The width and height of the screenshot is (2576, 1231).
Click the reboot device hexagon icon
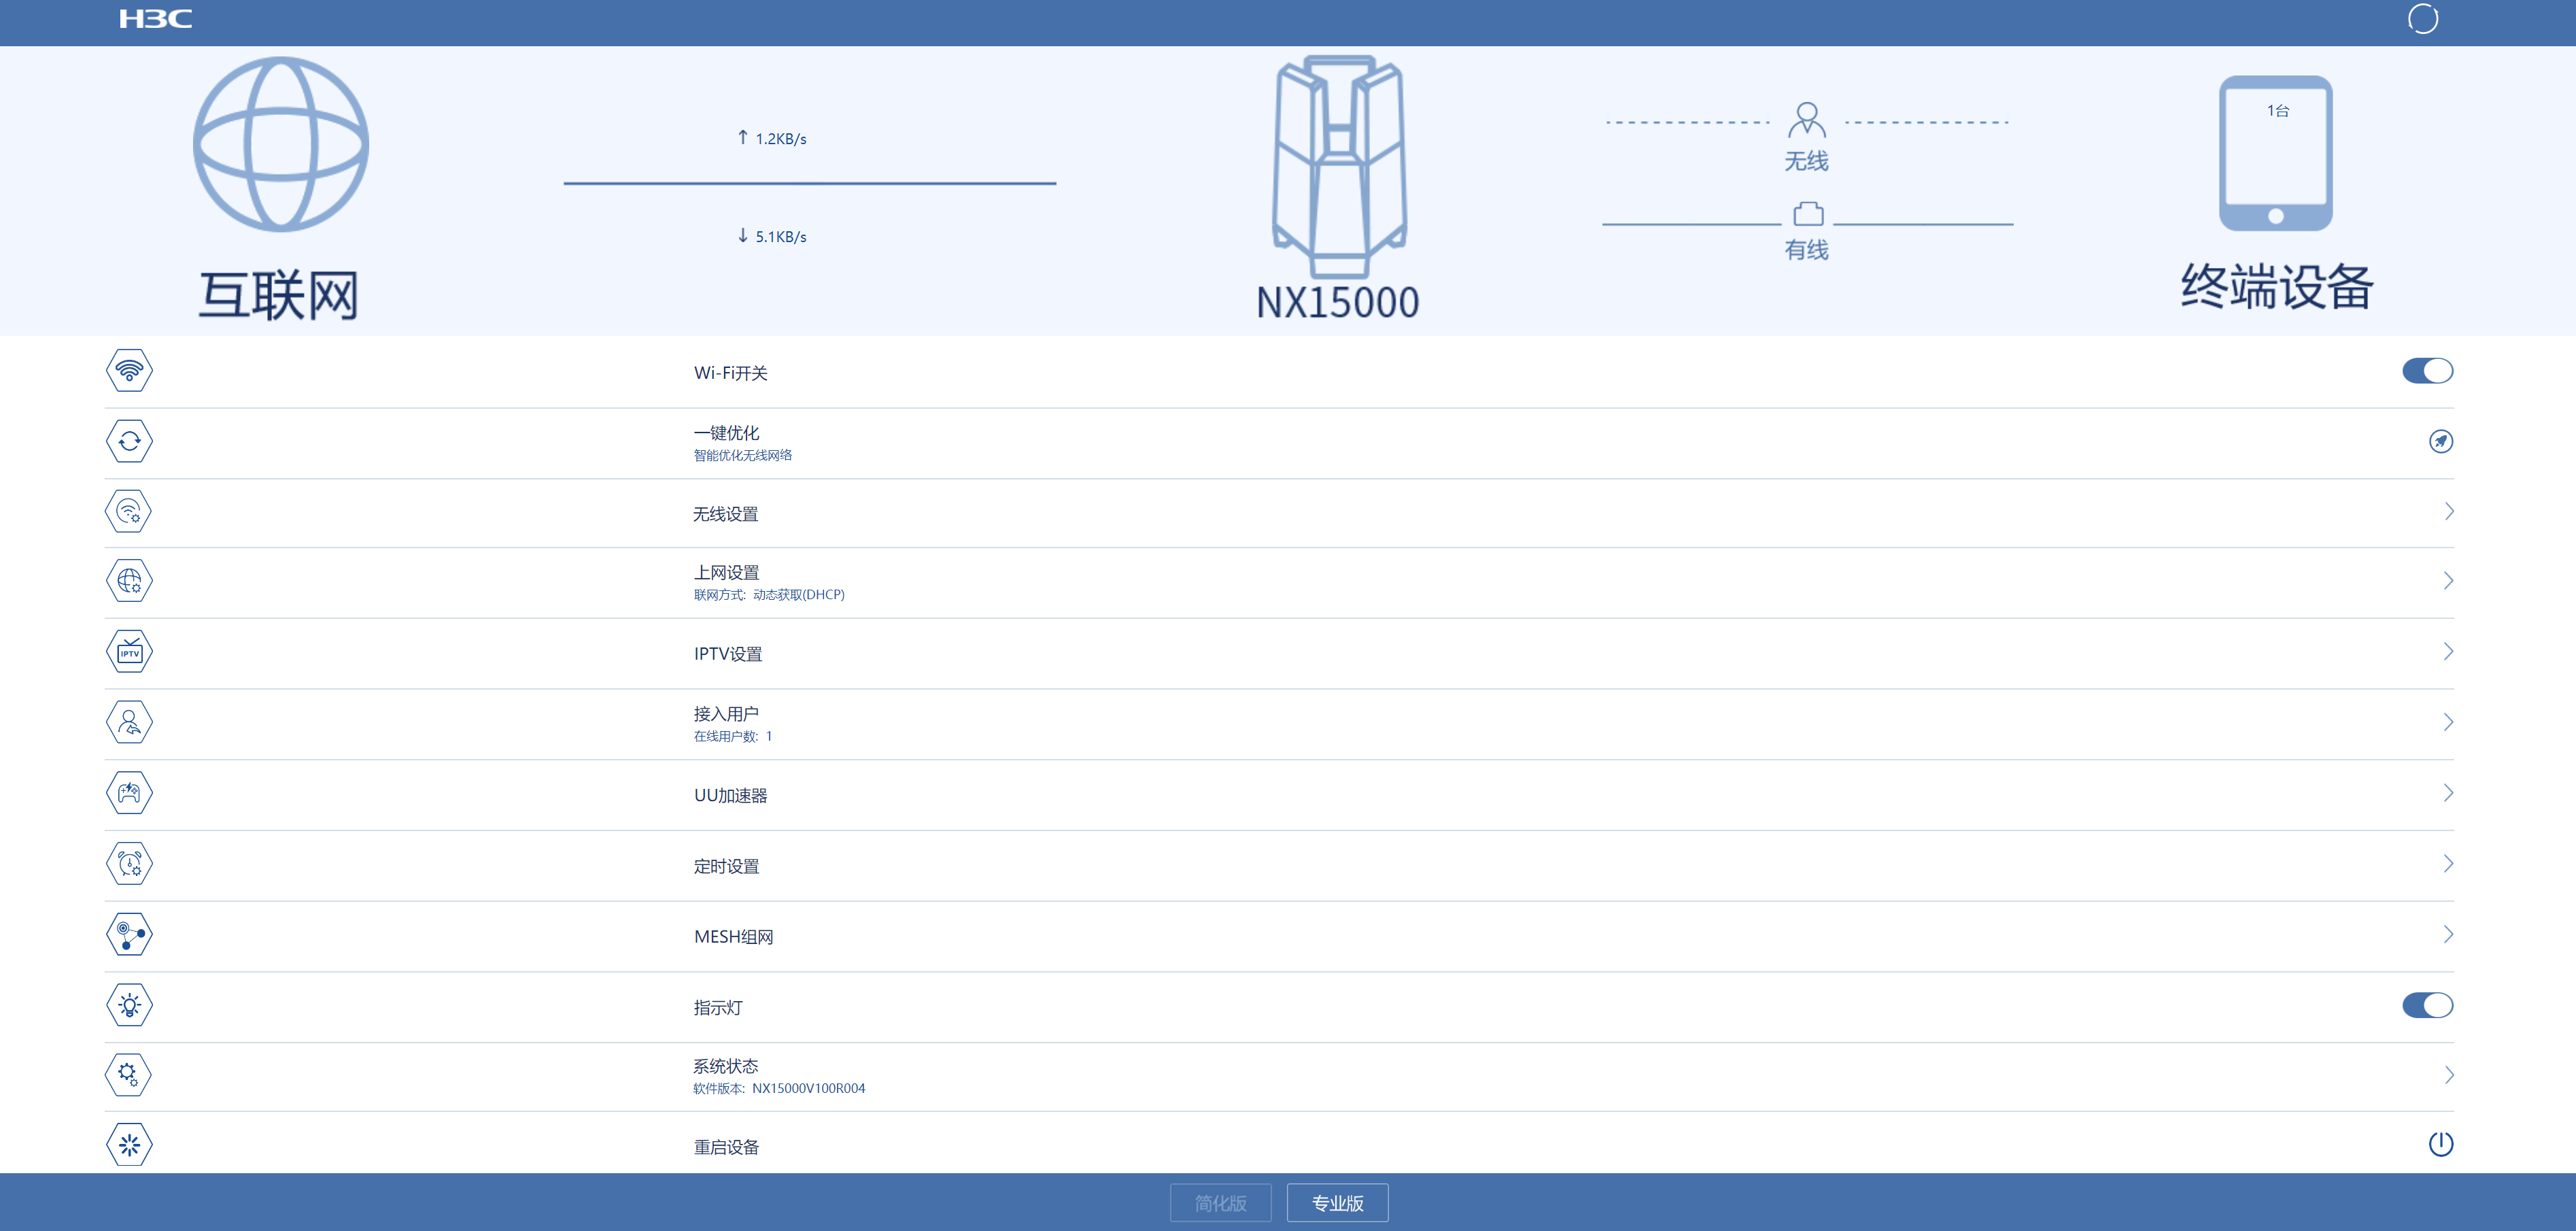(129, 1145)
